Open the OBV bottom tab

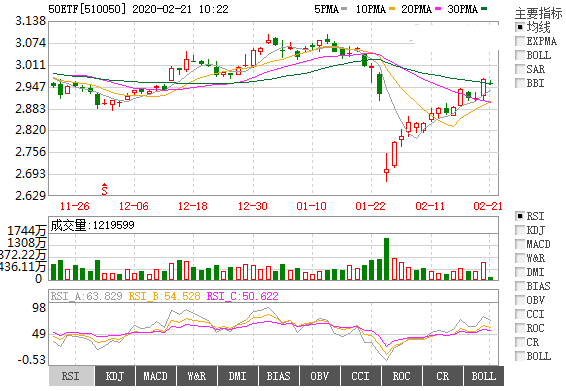320,376
